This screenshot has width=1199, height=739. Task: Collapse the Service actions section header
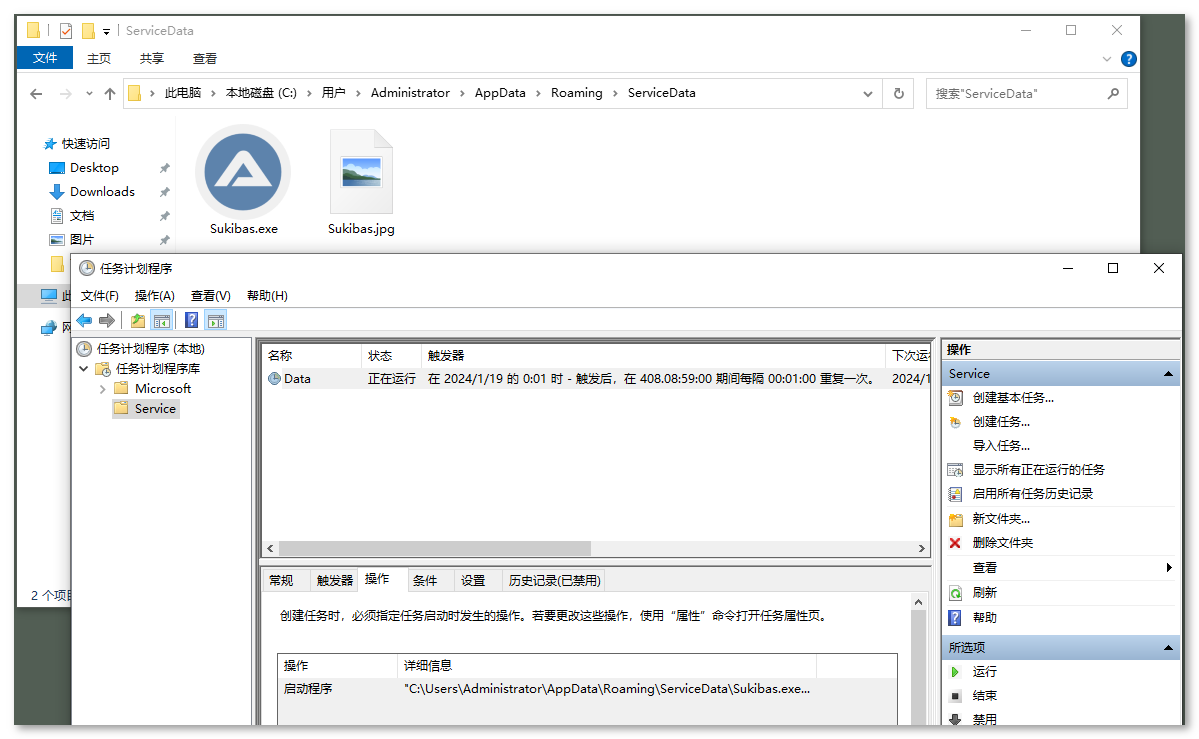[1167, 374]
